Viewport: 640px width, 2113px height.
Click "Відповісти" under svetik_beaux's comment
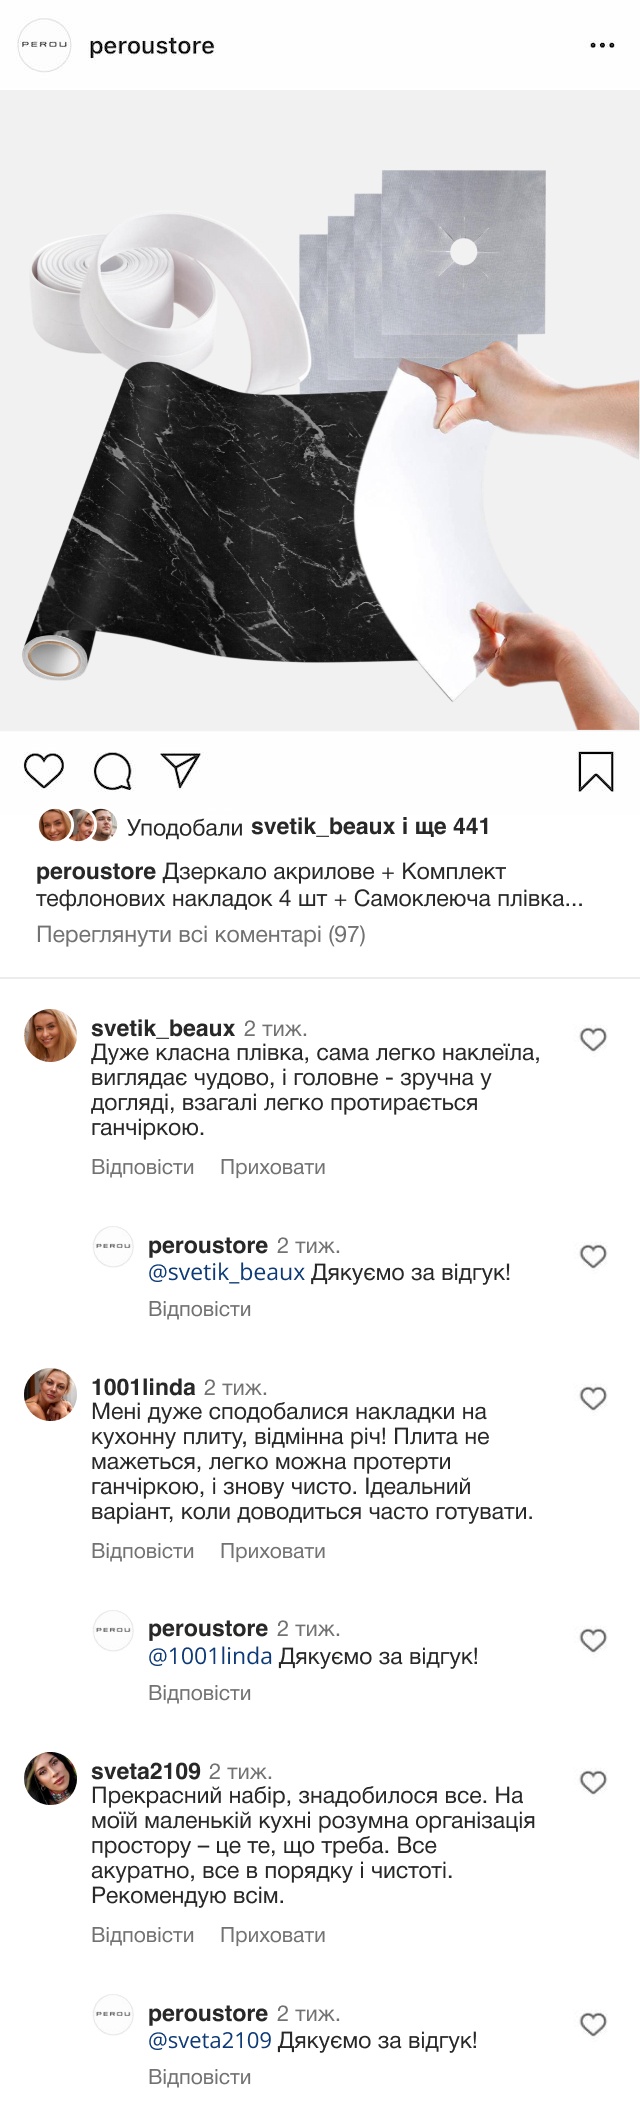click(x=142, y=1167)
